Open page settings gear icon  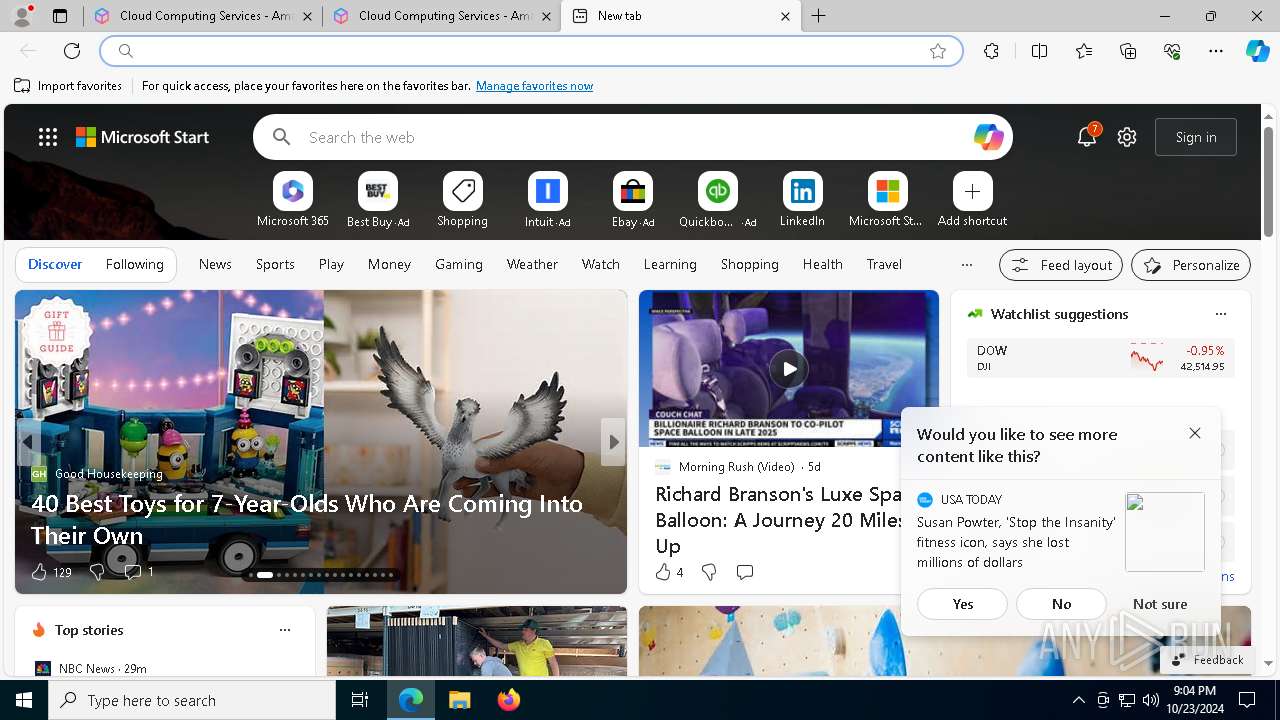1127,137
